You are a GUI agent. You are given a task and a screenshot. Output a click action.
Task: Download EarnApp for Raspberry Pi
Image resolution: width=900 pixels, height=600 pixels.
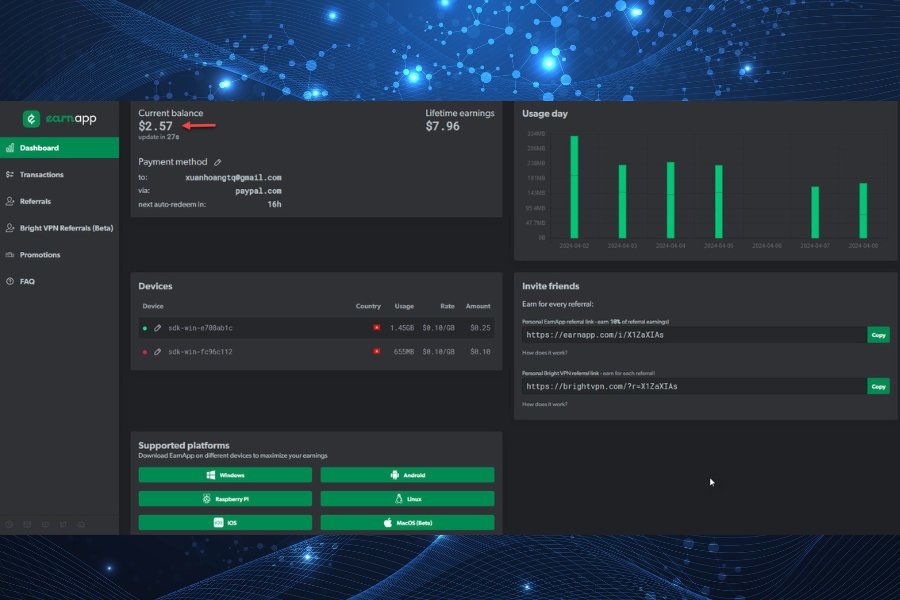coord(225,499)
